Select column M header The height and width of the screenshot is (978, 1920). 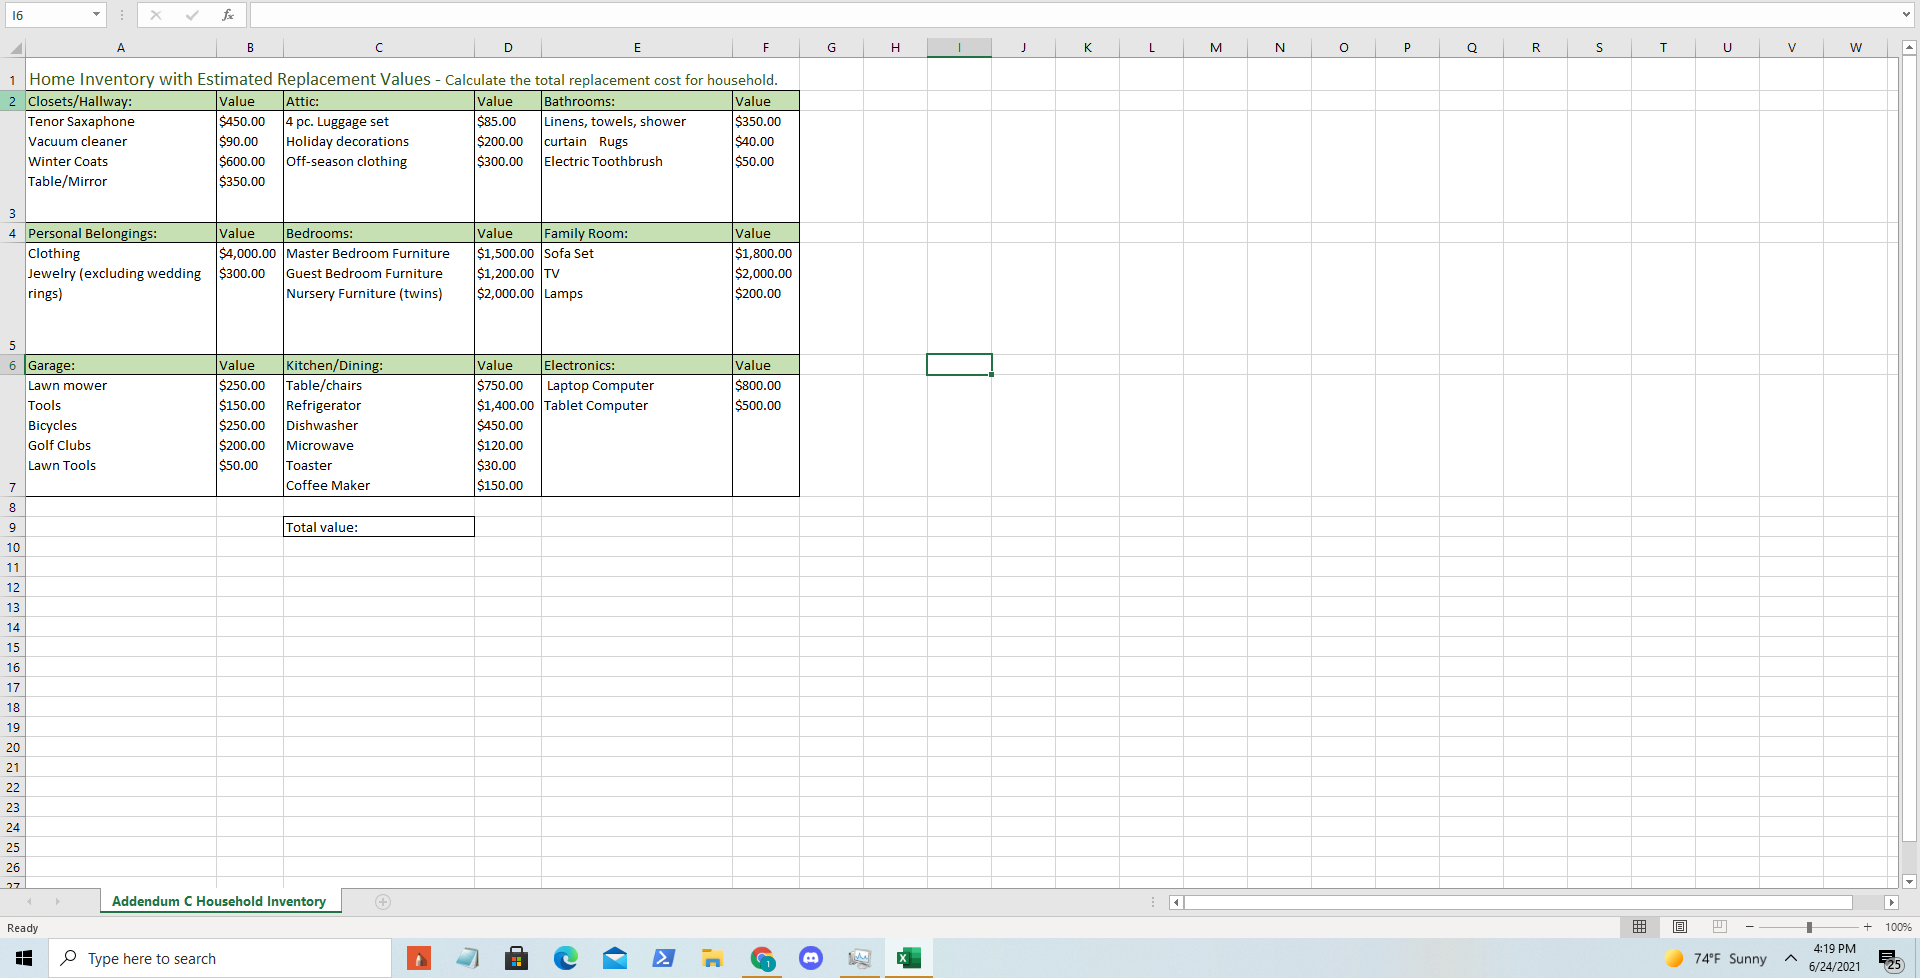pyautogui.click(x=1216, y=47)
